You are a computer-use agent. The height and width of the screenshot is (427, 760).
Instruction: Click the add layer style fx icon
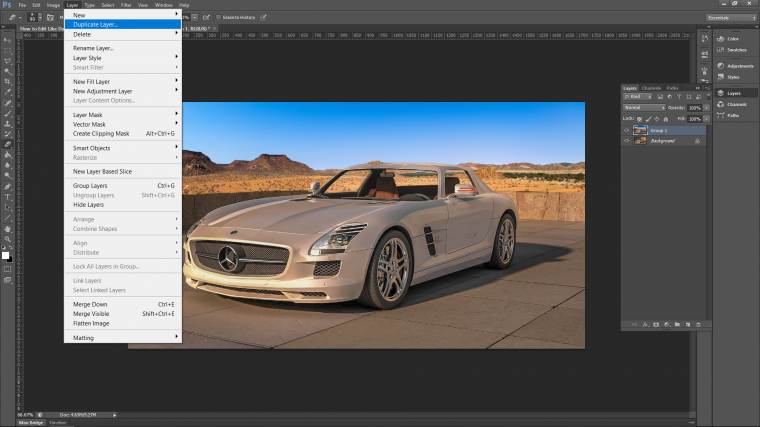point(646,325)
